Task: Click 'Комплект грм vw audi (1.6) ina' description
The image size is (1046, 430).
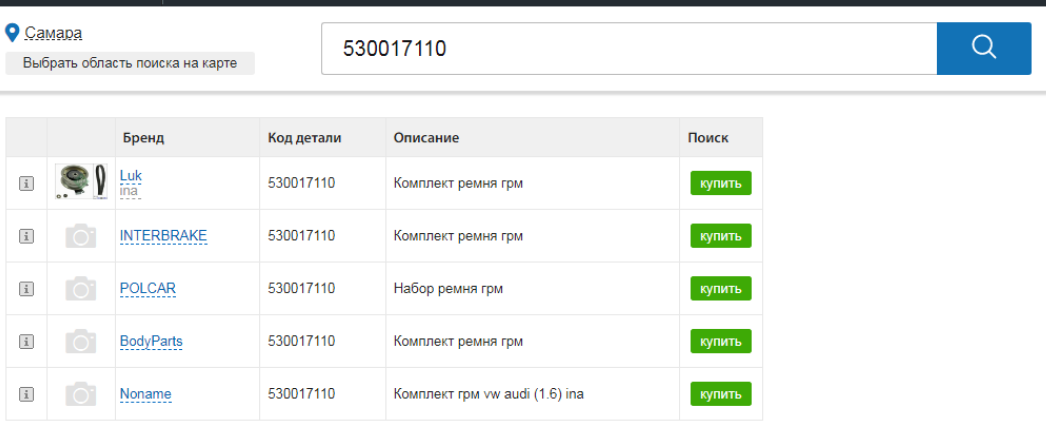Action: click(489, 394)
